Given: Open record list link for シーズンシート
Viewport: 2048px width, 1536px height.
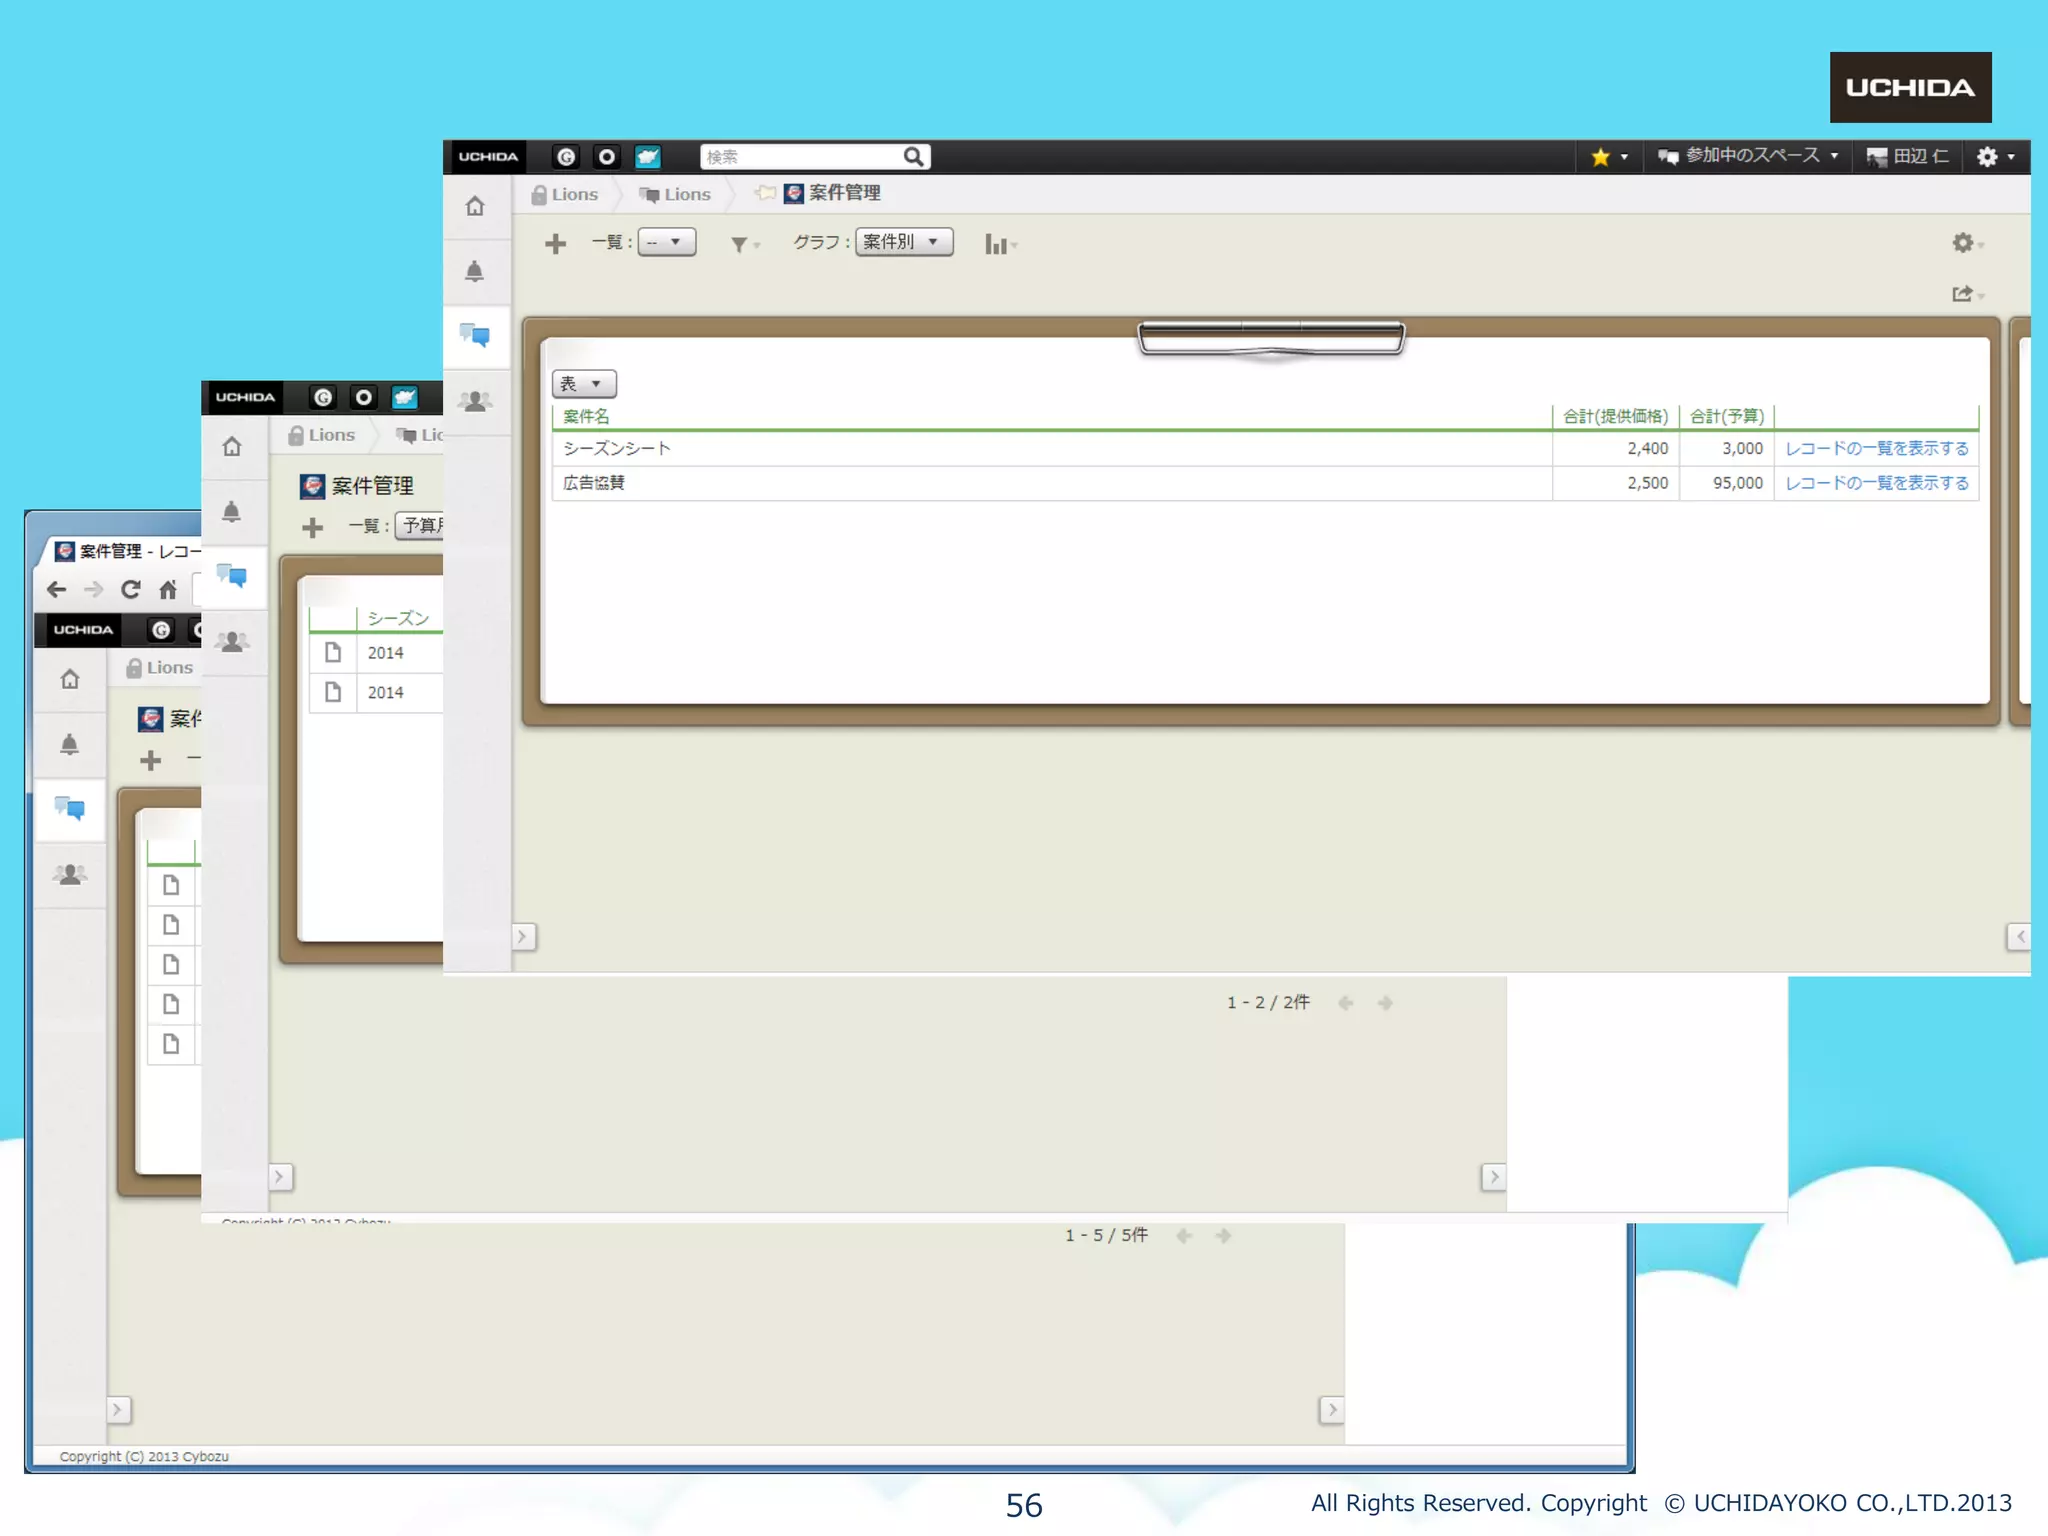Looking at the screenshot, I should pos(1876,449).
